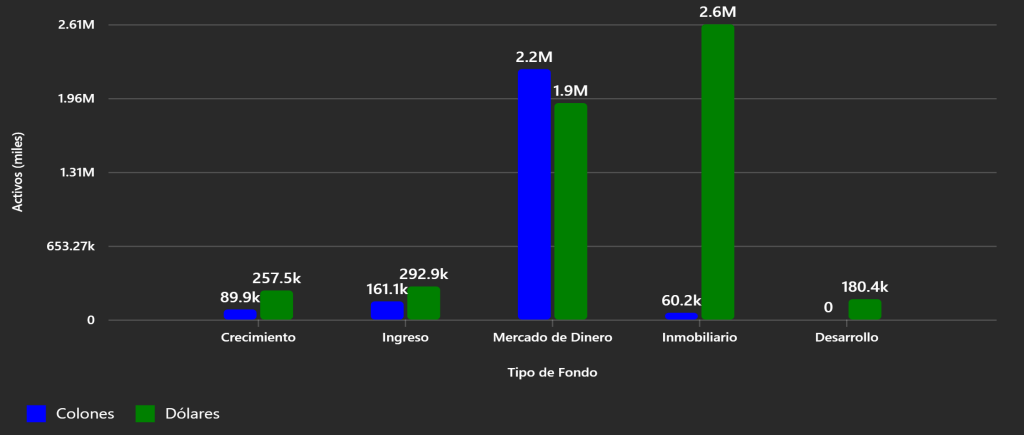The image size is (1024, 435).
Task: Select the blue Mercado de Dinero bar
Action: coord(534,195)
